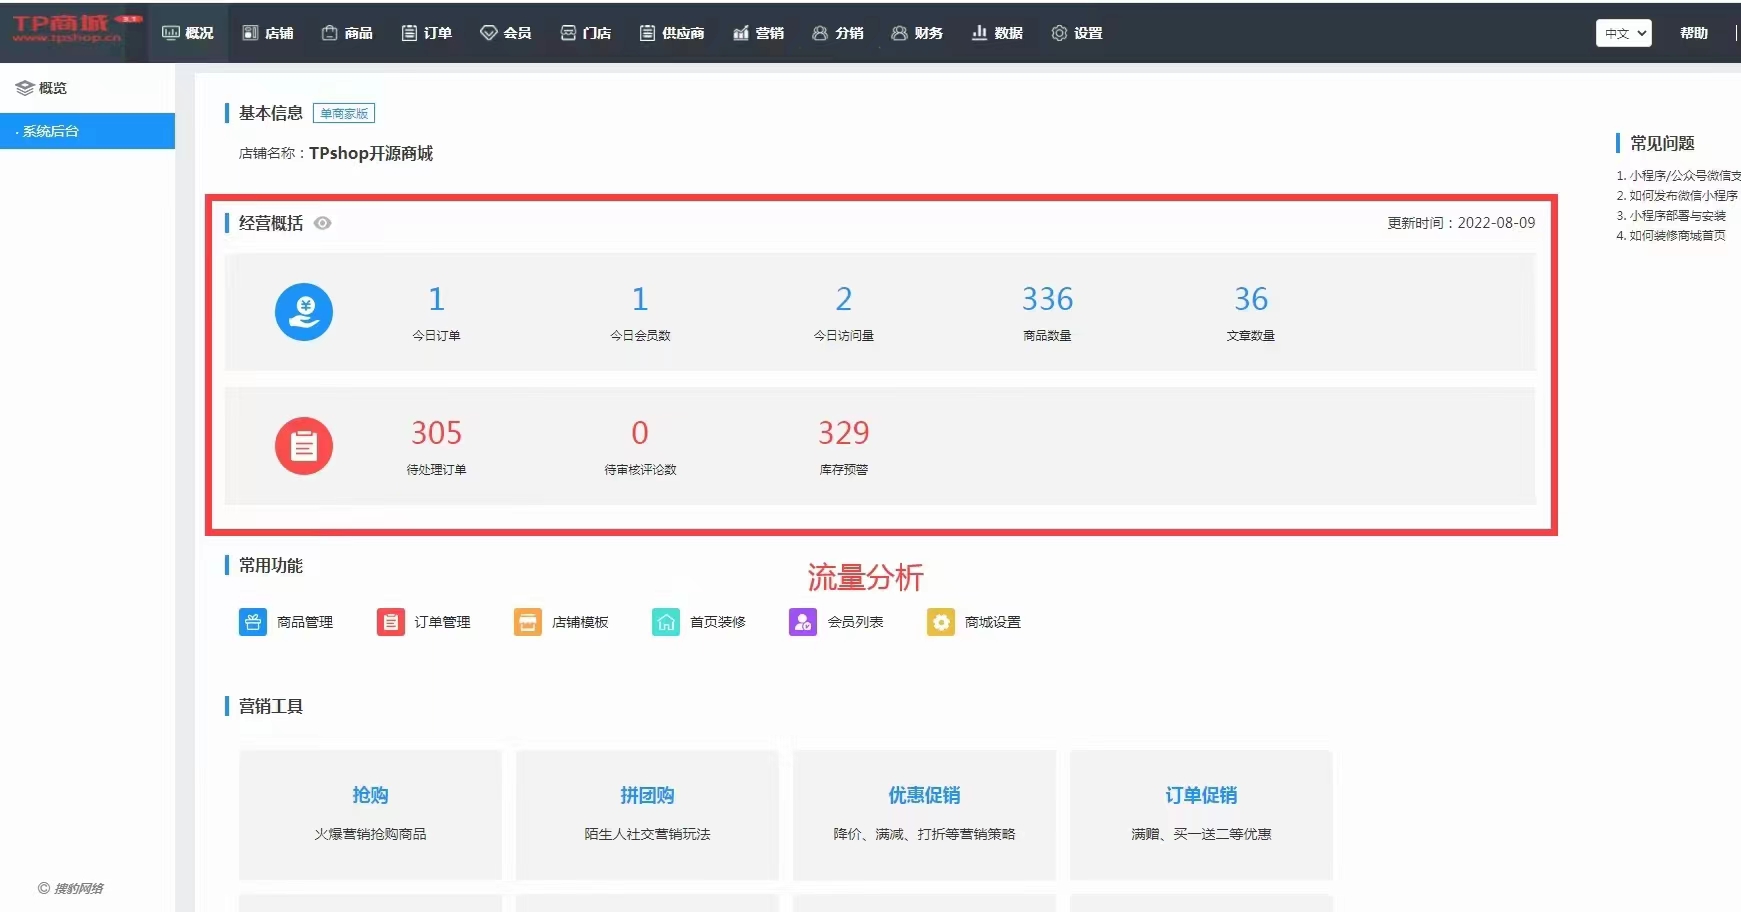Open the 首页装修 house icon
The height and width of the screenshot is (912, 1741).
point(665,622)
